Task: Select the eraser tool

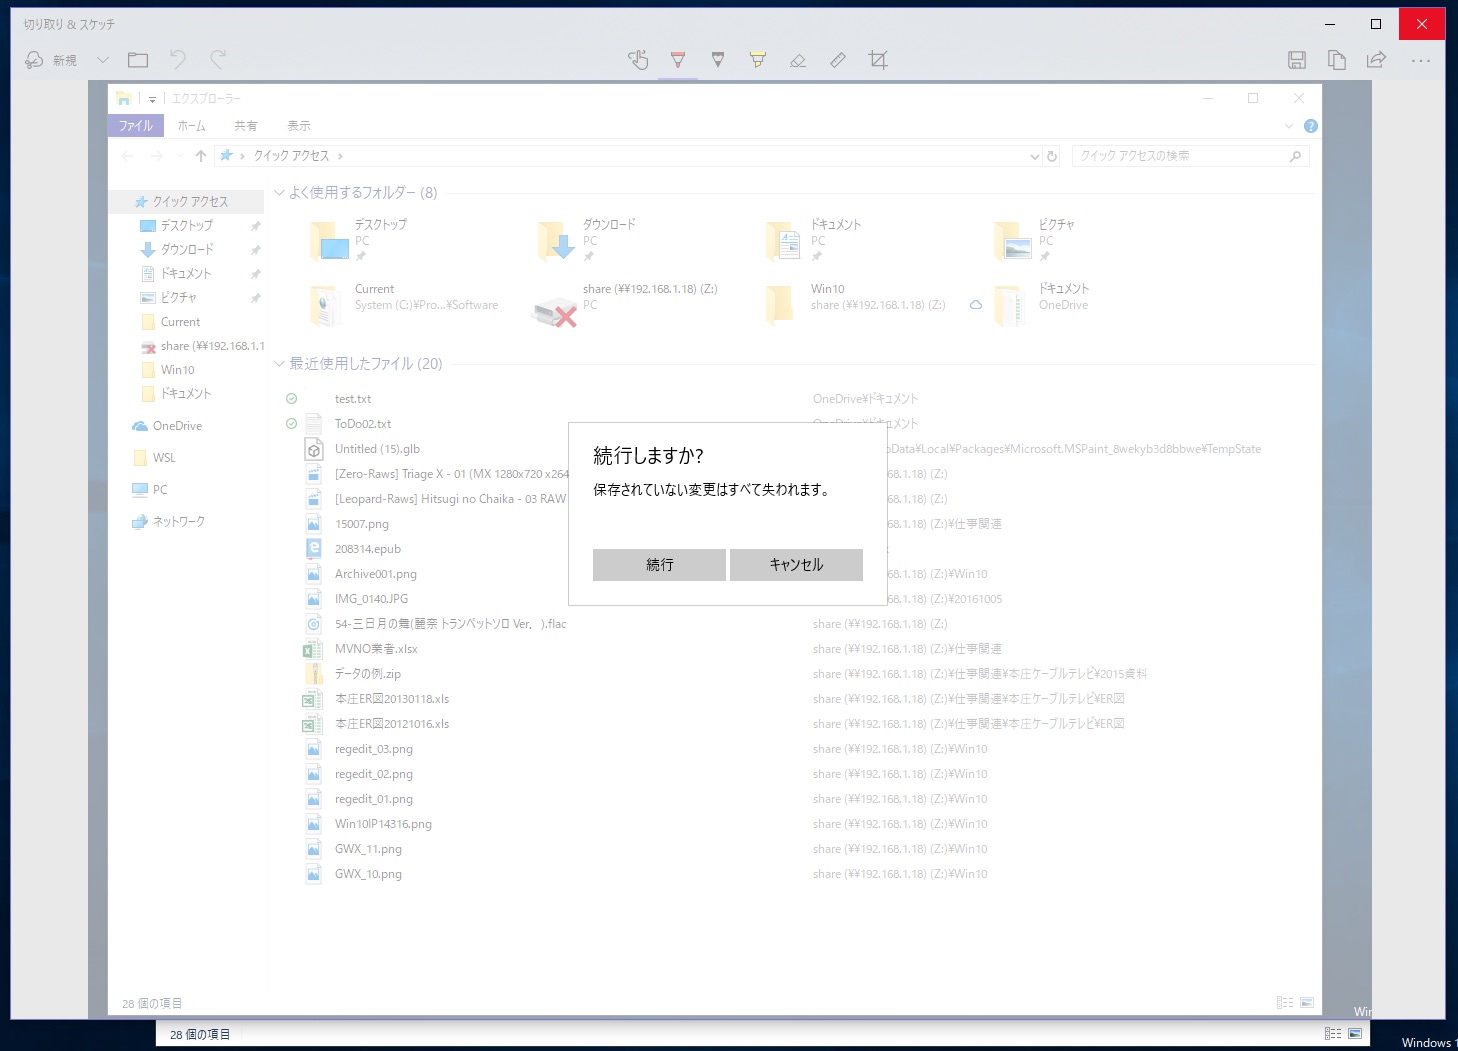Action: click(x=798, y=60)
